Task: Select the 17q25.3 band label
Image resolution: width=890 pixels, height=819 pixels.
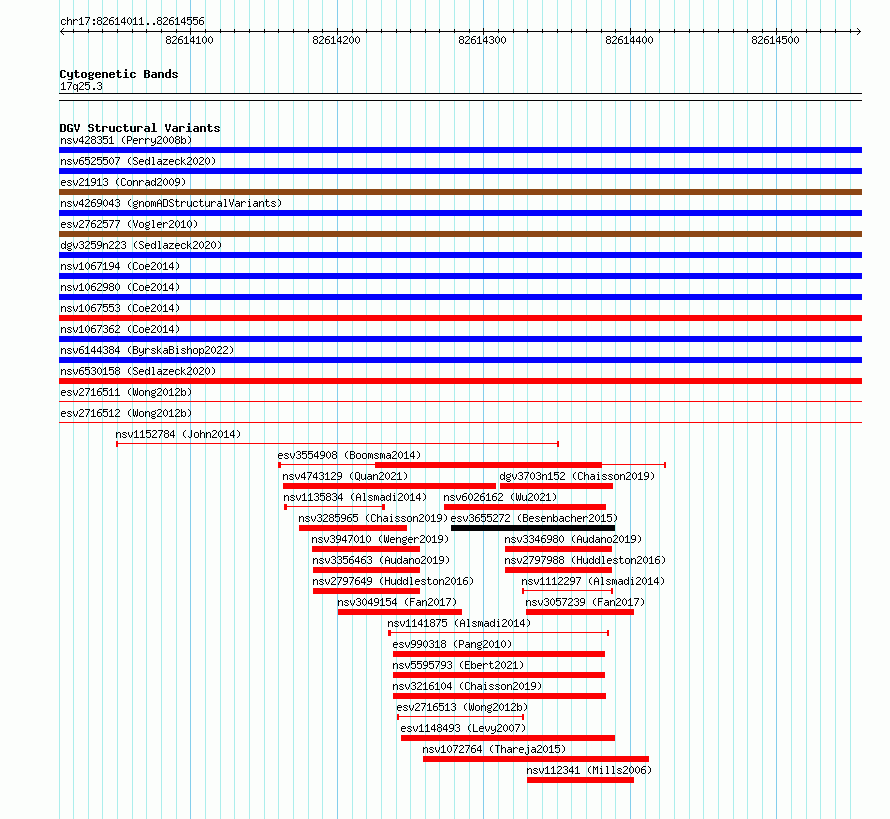Action: point(81,86)
